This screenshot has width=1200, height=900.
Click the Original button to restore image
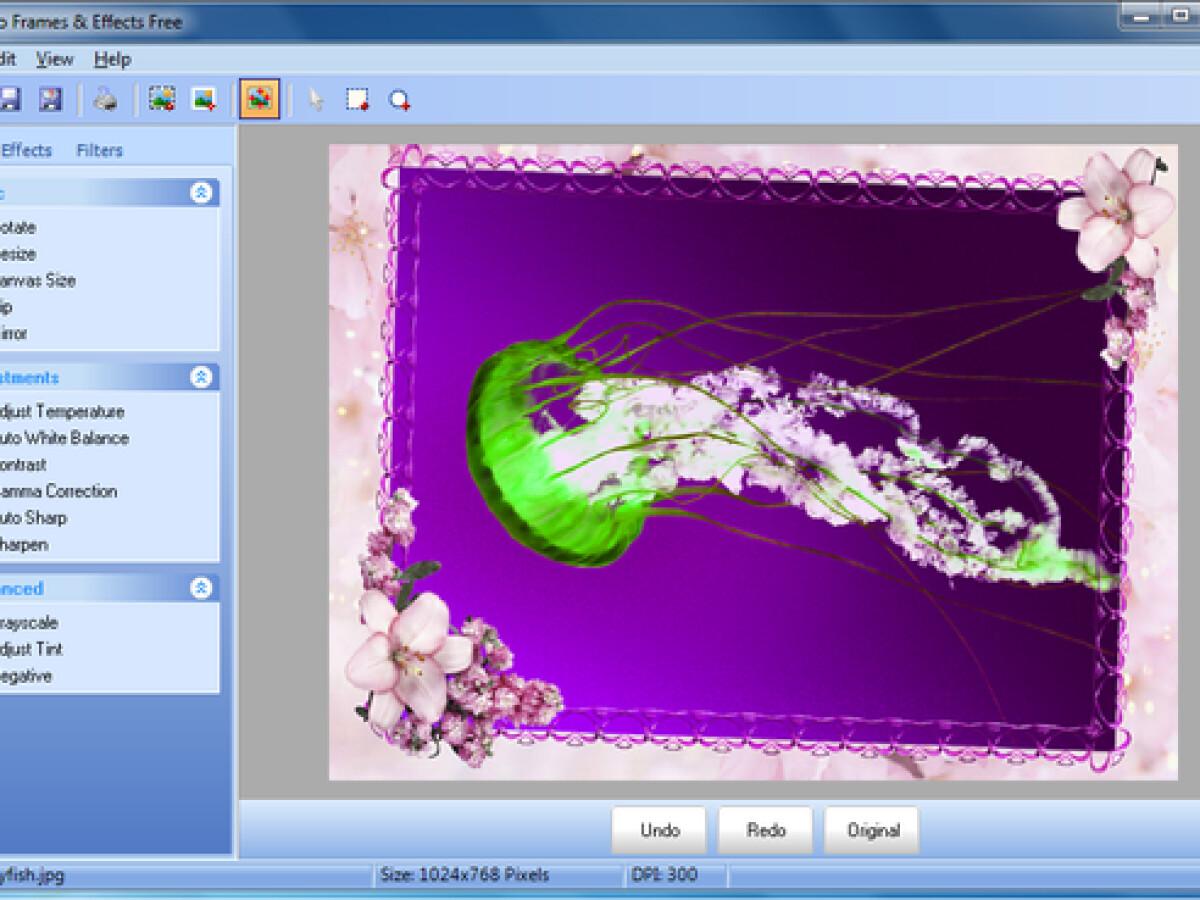872,830
